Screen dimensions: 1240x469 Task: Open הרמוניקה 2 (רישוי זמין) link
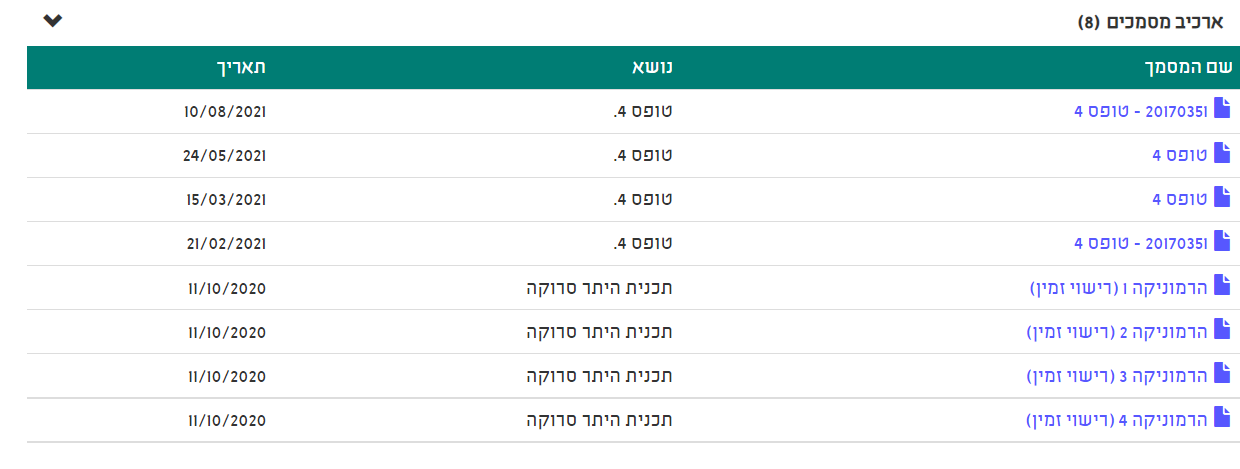coord(1118,332)
